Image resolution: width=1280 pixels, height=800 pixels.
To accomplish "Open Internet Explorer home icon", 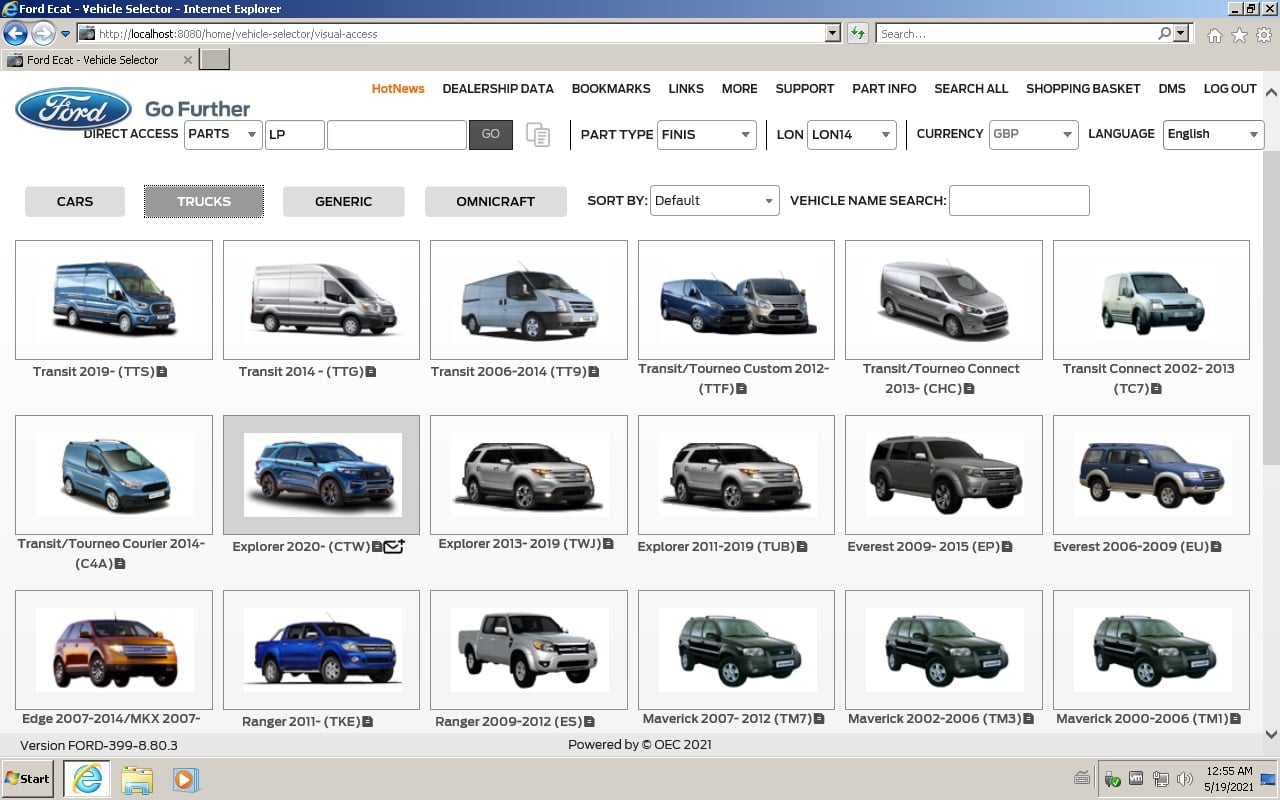I will (1214, 35).
